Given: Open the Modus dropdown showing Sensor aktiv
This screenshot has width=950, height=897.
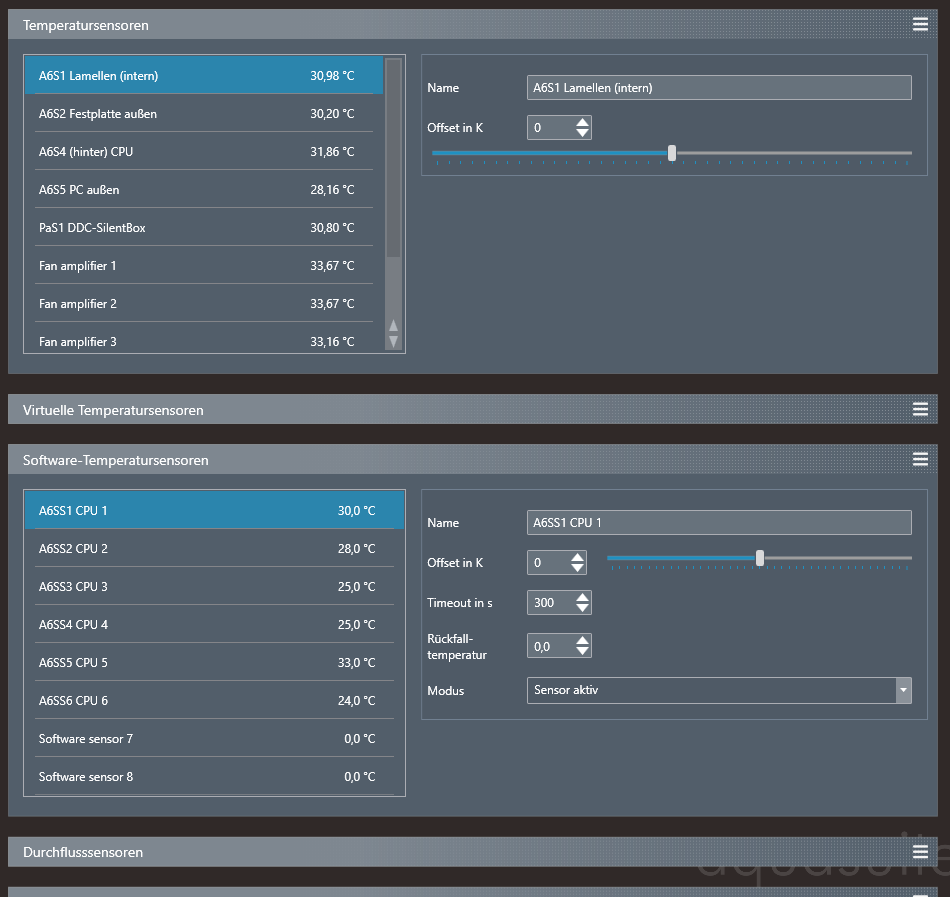Looking at the screenshot, I should click(904, 690).
